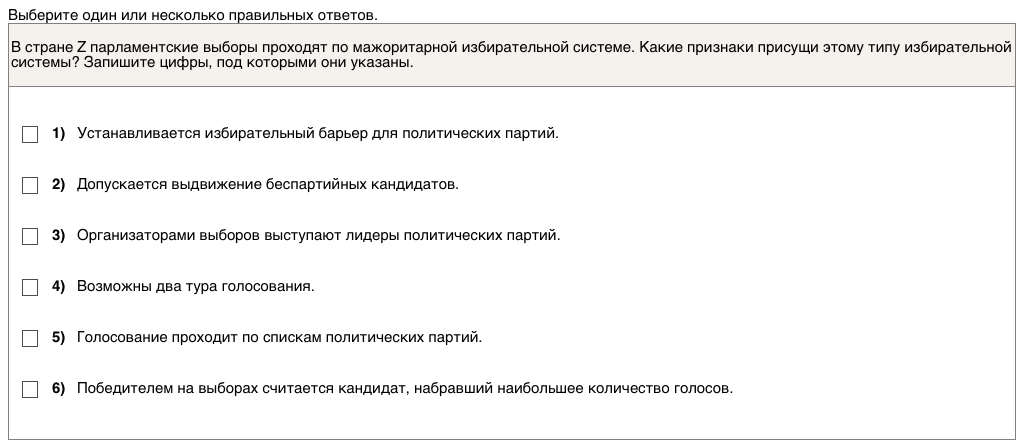Viewport: 1024px width, 448px height.
Task: Click the bold number label "2)"
Action: tap(58, 184)
